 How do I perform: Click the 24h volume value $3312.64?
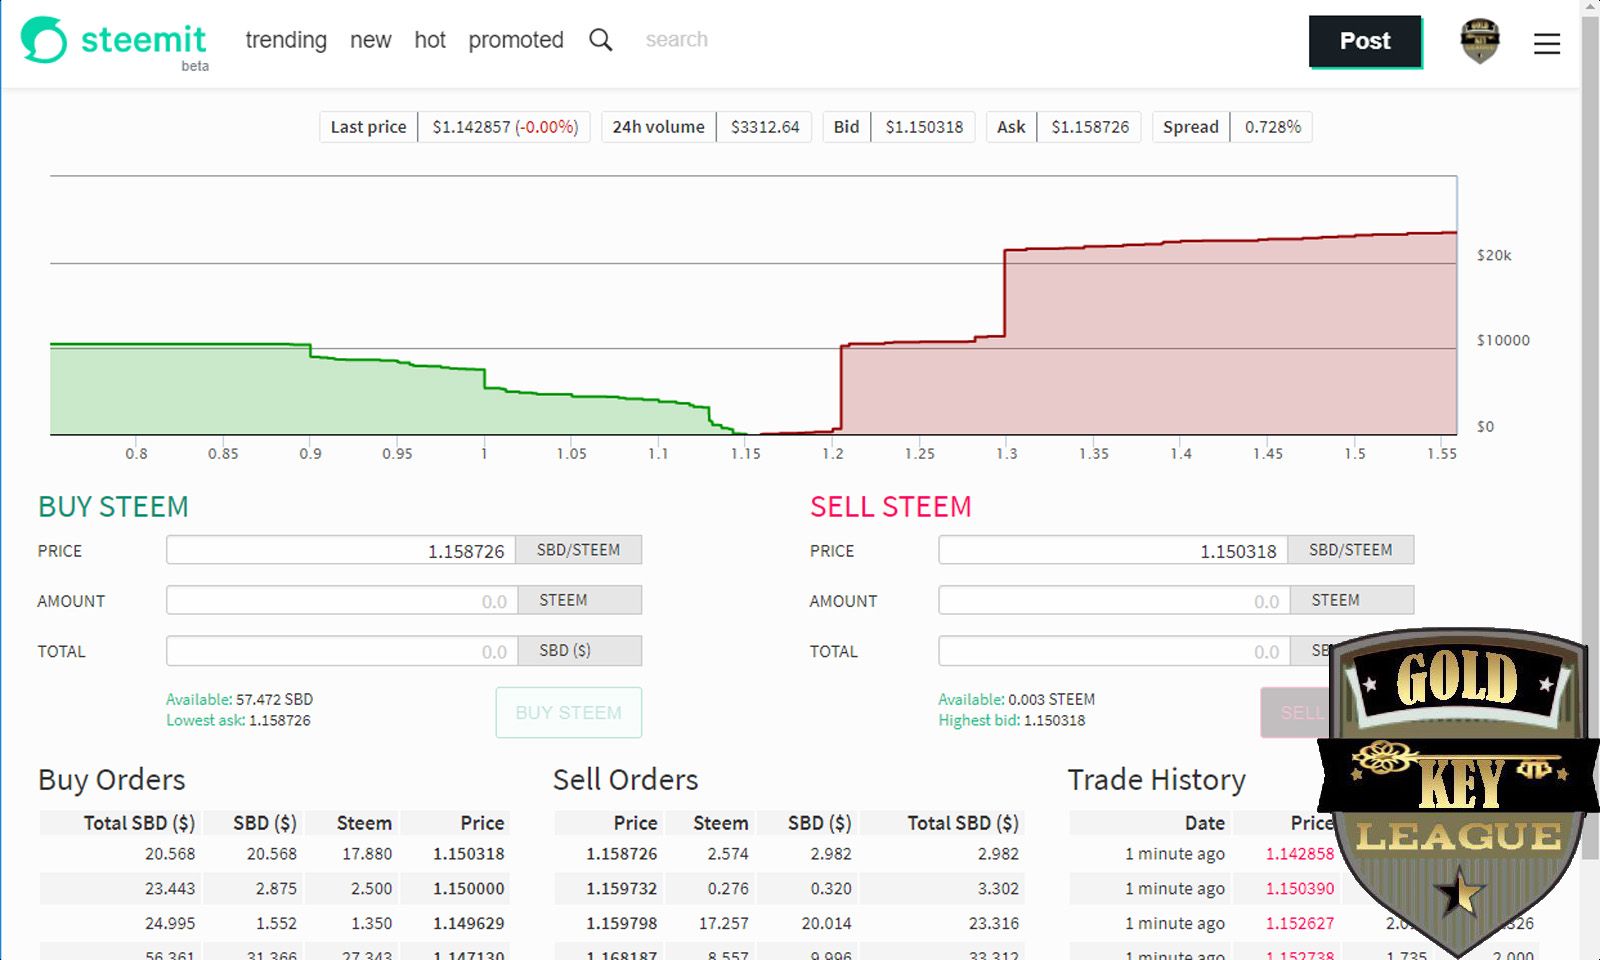pos(765,127)
